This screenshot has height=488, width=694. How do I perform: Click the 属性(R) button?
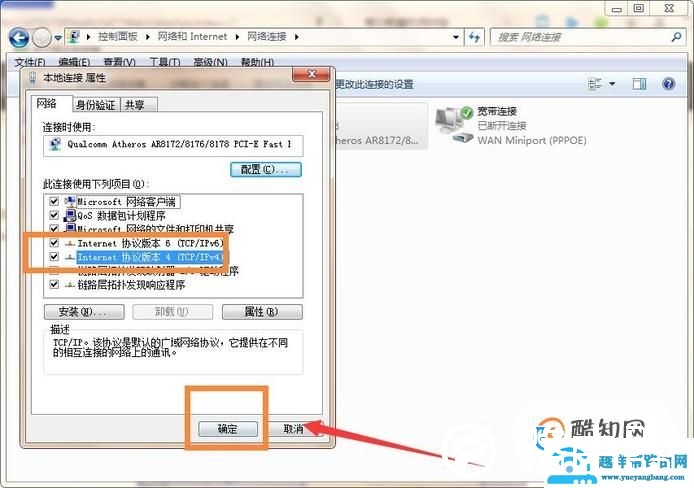(262, 312)
